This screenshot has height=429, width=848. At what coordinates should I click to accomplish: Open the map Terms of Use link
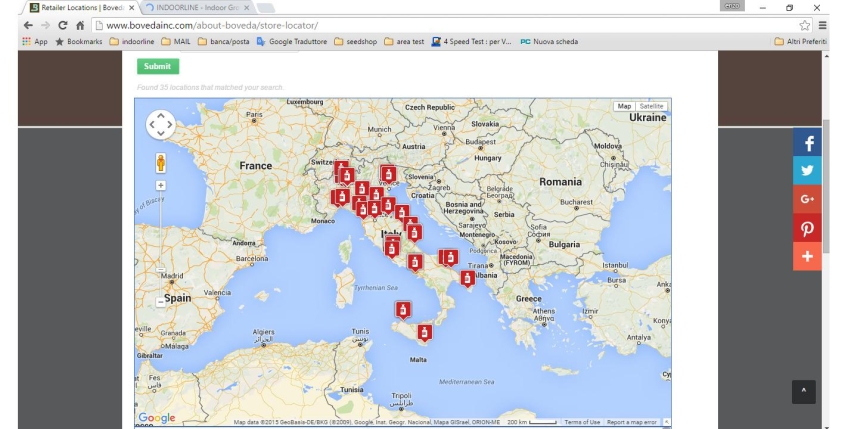point(582,422)
